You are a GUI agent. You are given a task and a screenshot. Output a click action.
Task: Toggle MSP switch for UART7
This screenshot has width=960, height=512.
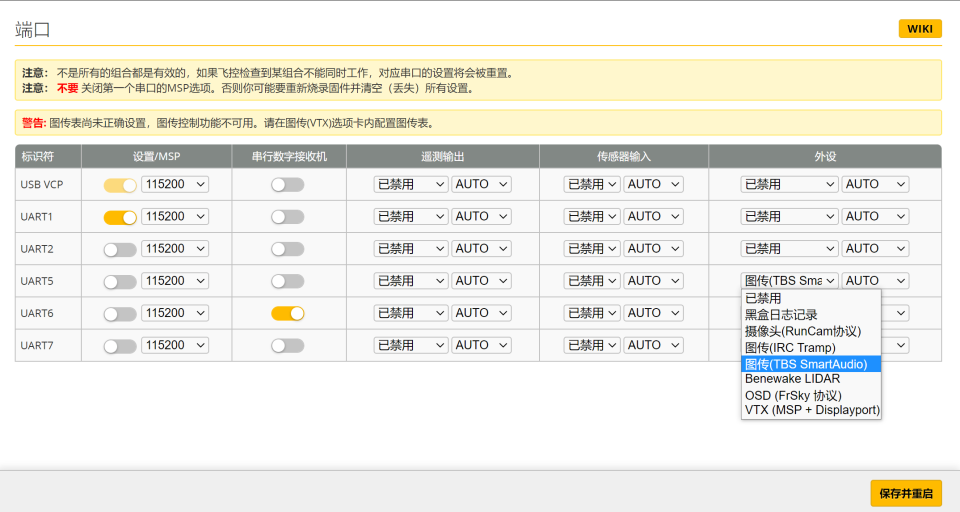(x=120, y=346)
